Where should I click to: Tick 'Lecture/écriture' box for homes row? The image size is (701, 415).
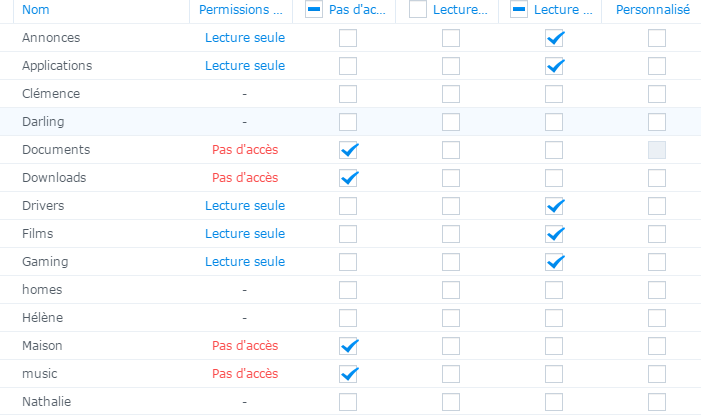[x=452, y=290]
